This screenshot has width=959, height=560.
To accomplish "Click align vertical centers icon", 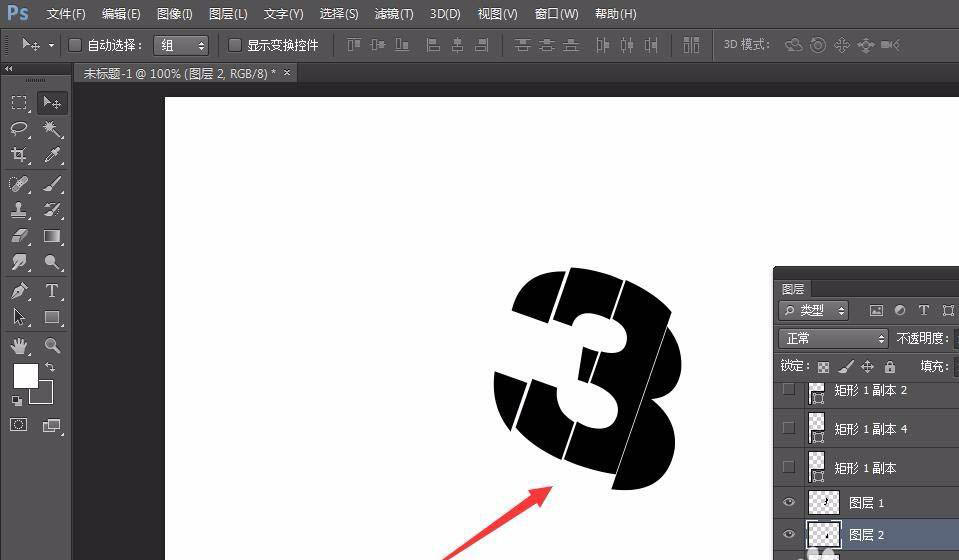I will (377, 45).
